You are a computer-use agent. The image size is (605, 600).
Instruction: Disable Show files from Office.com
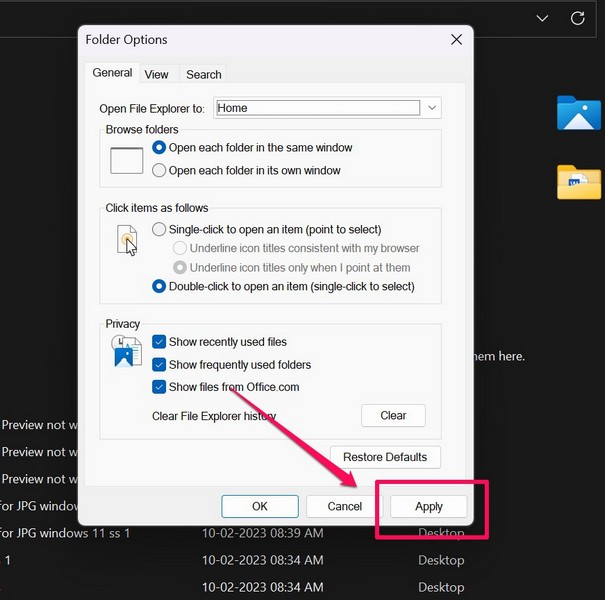tap(159, 387)
